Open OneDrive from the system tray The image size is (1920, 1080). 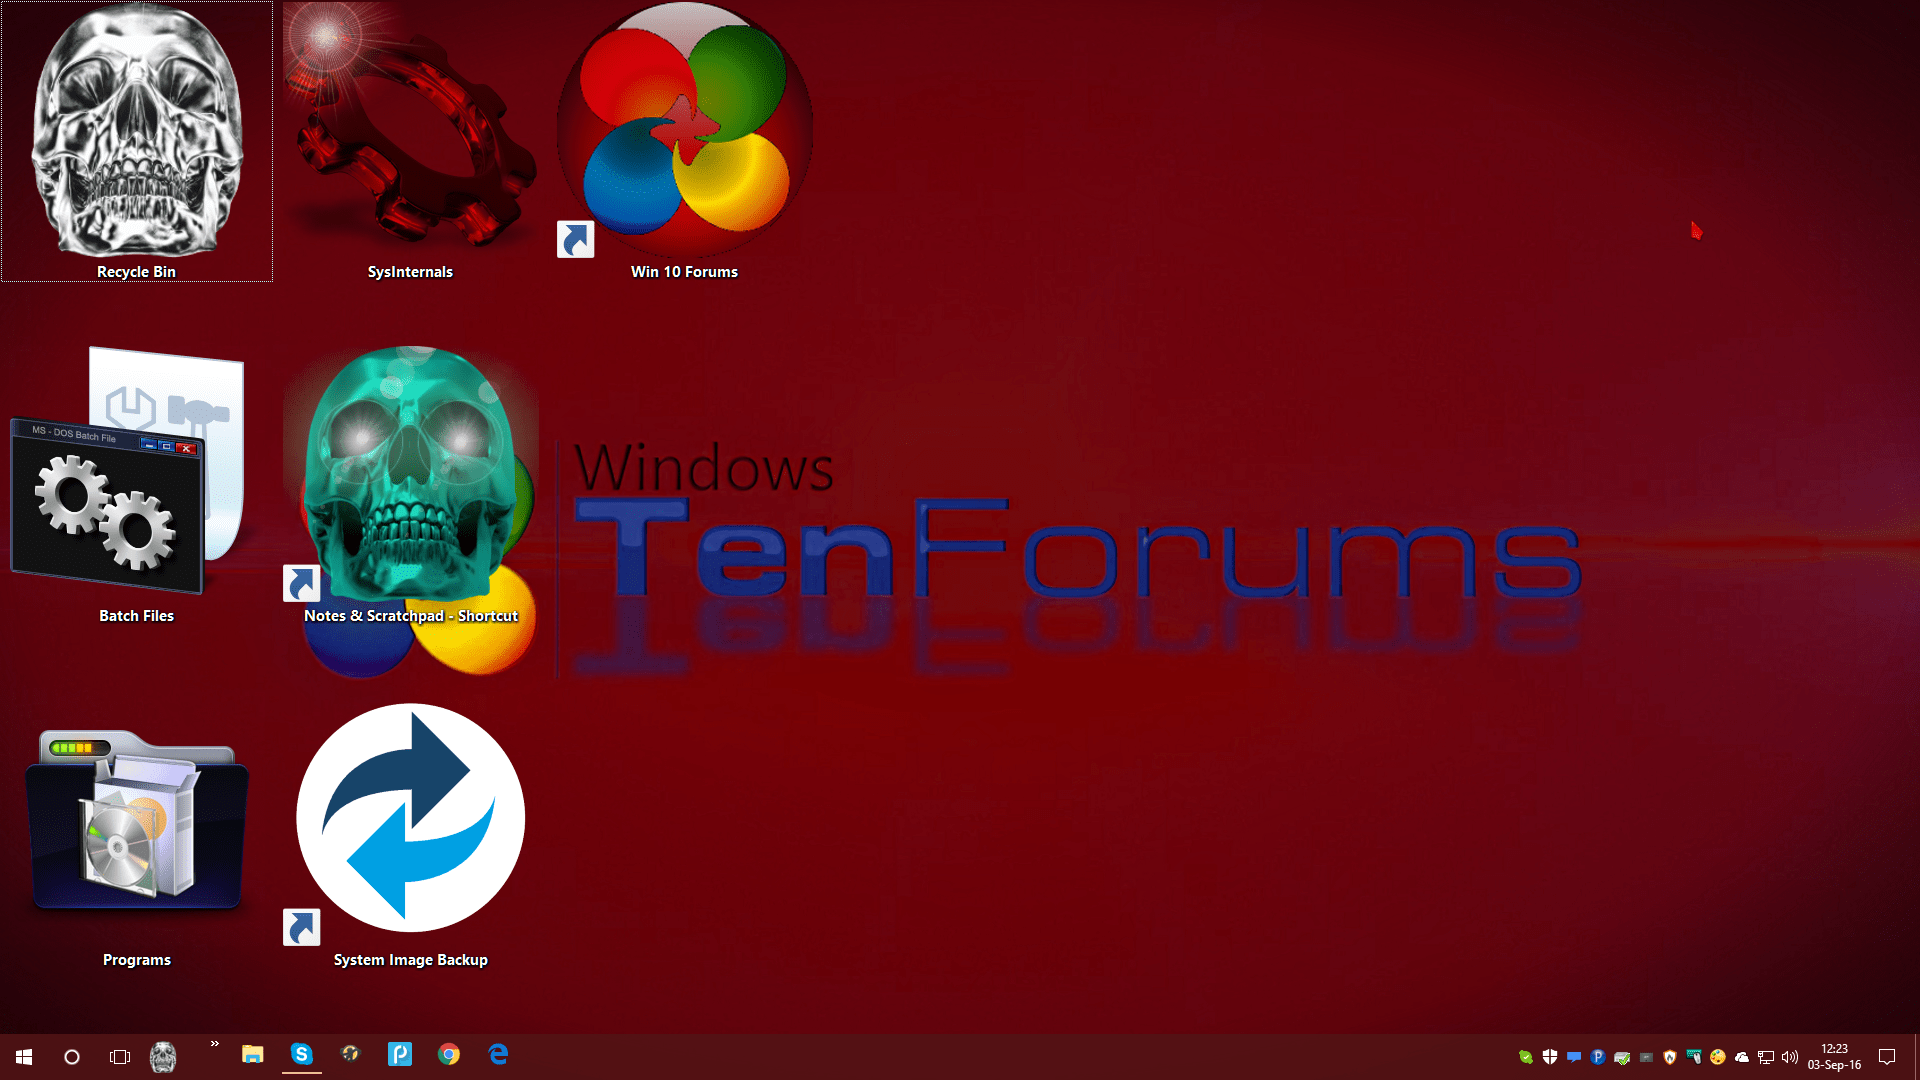click(1740, 1057)
